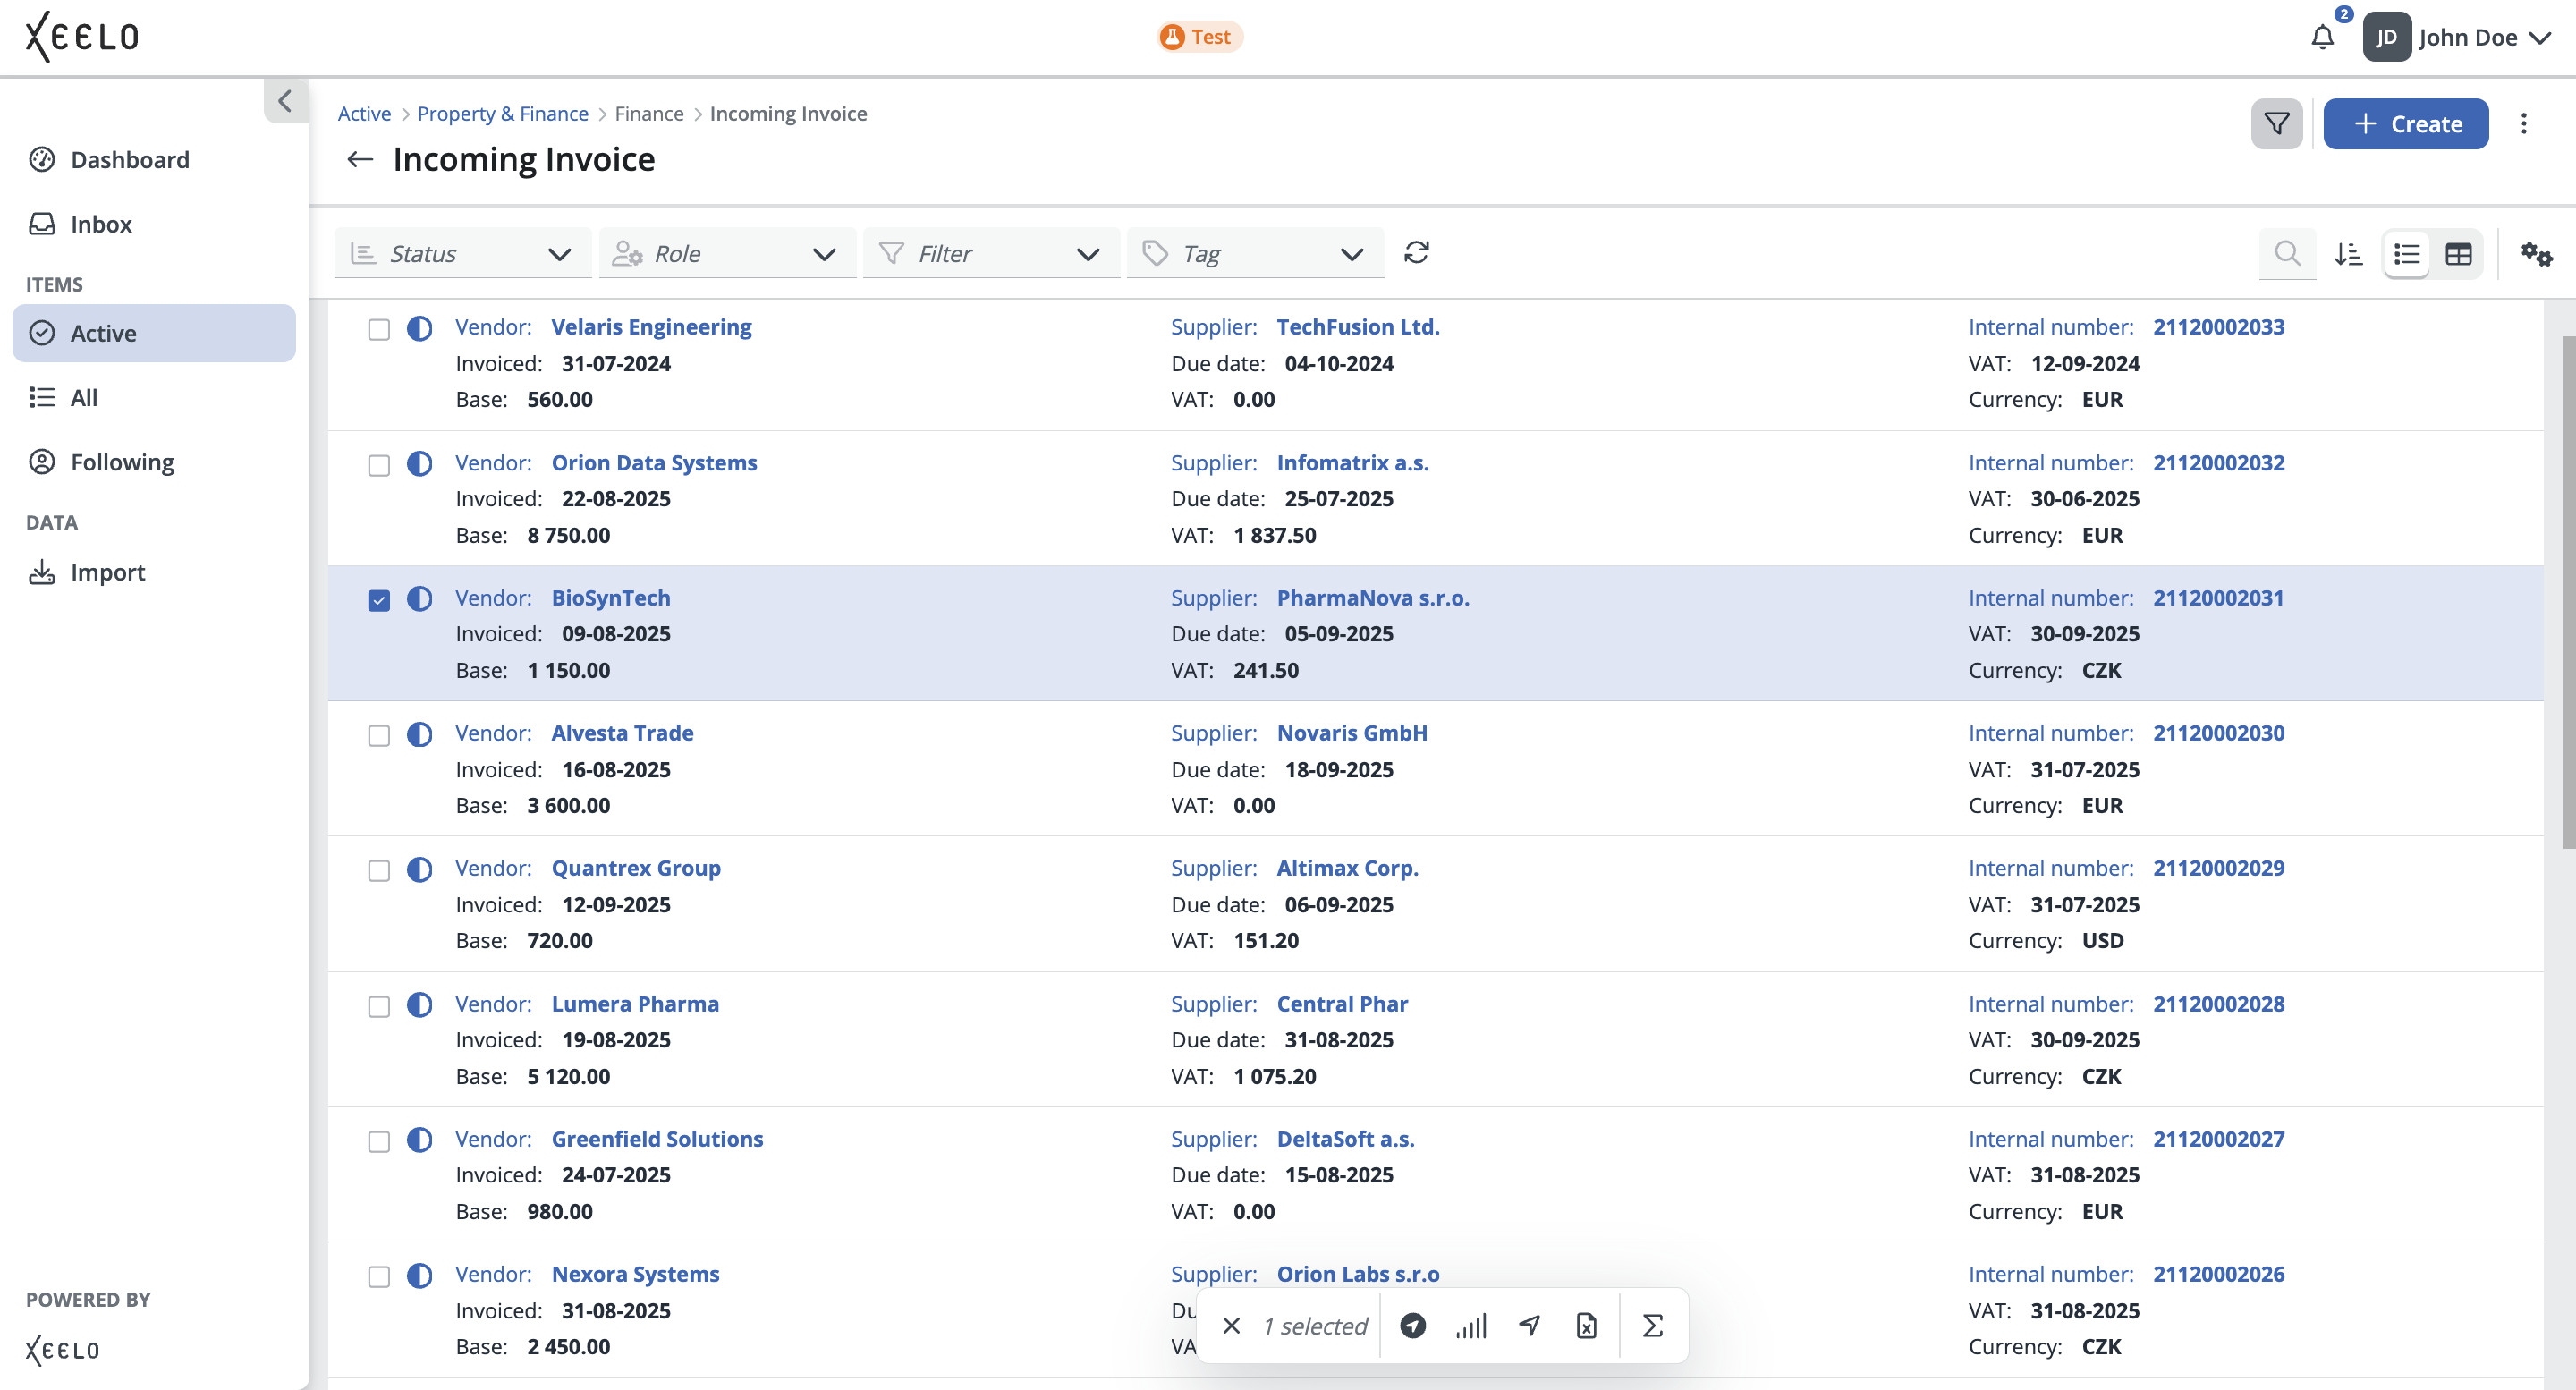2576x1390 pixels.
Task: Clear selection with the X button
Action: 1231,1325
